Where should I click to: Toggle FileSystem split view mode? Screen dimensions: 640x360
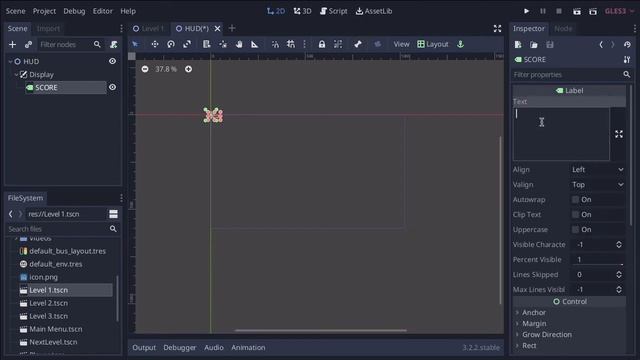tap(113, 214)
